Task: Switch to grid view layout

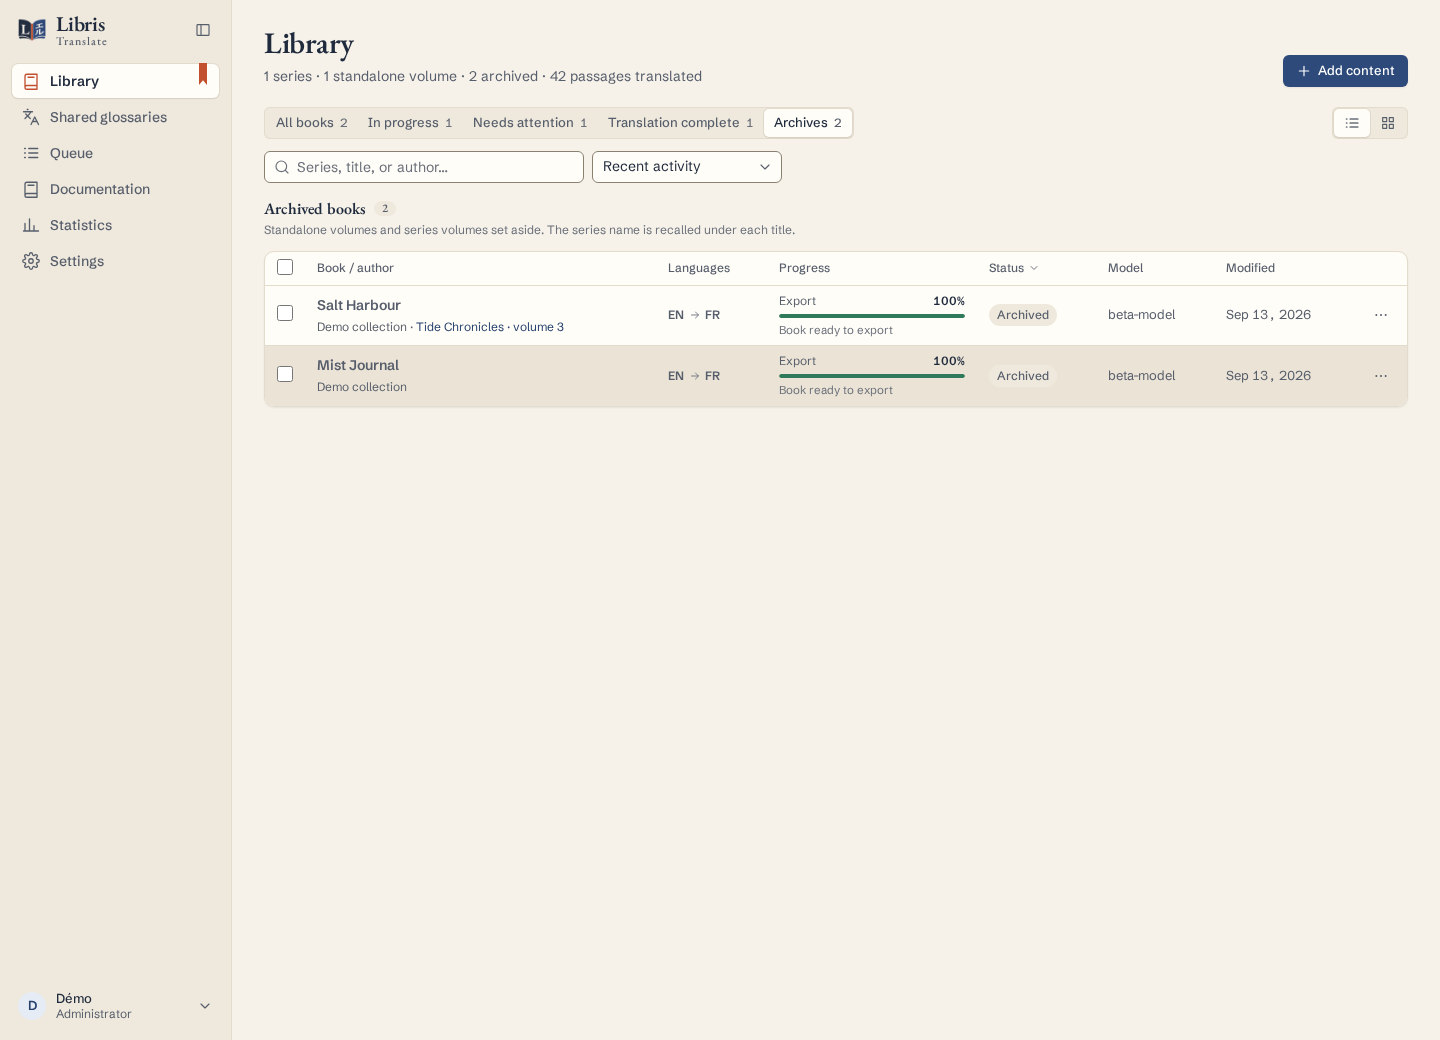Action: point(1388,123)
